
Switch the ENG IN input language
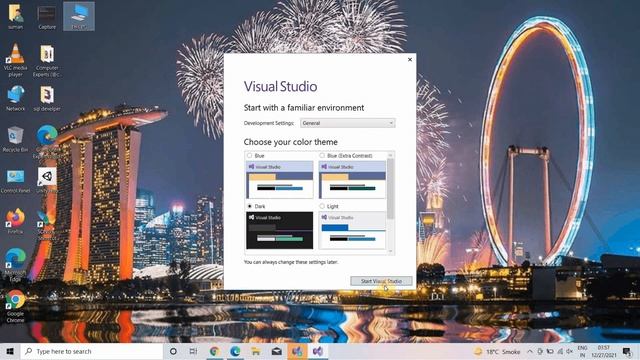tap(582, 351)
